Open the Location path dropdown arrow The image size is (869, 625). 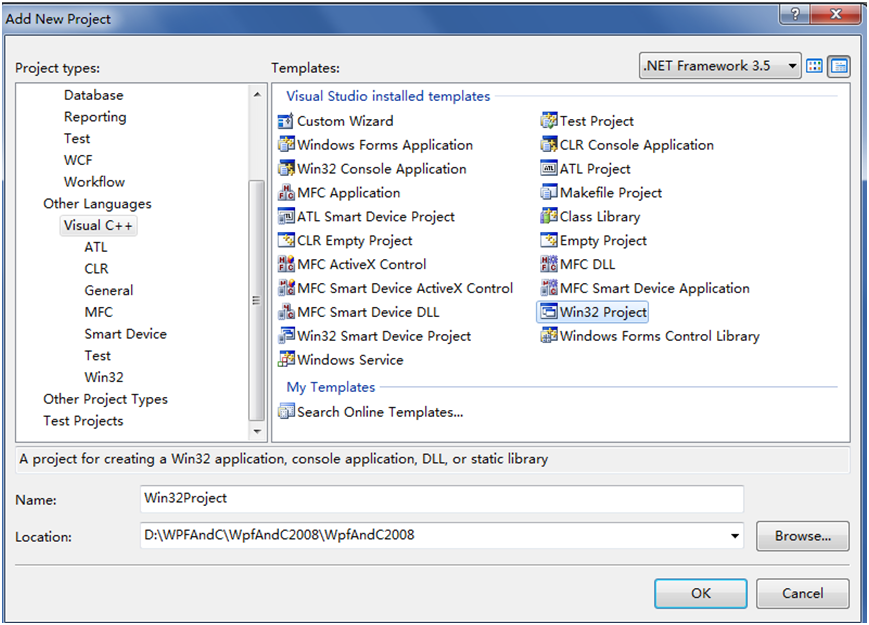[734, 536]
